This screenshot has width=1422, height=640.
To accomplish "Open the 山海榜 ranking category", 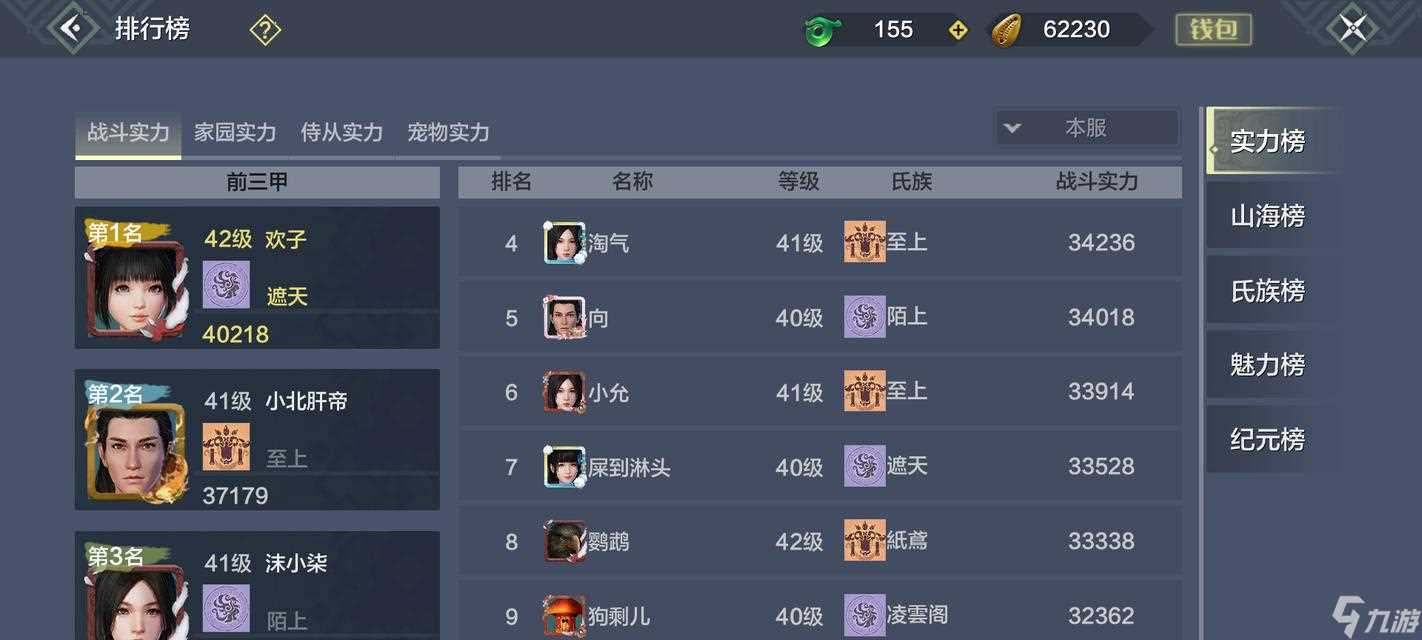I will pyautogui.click(x=1268, y=216).
